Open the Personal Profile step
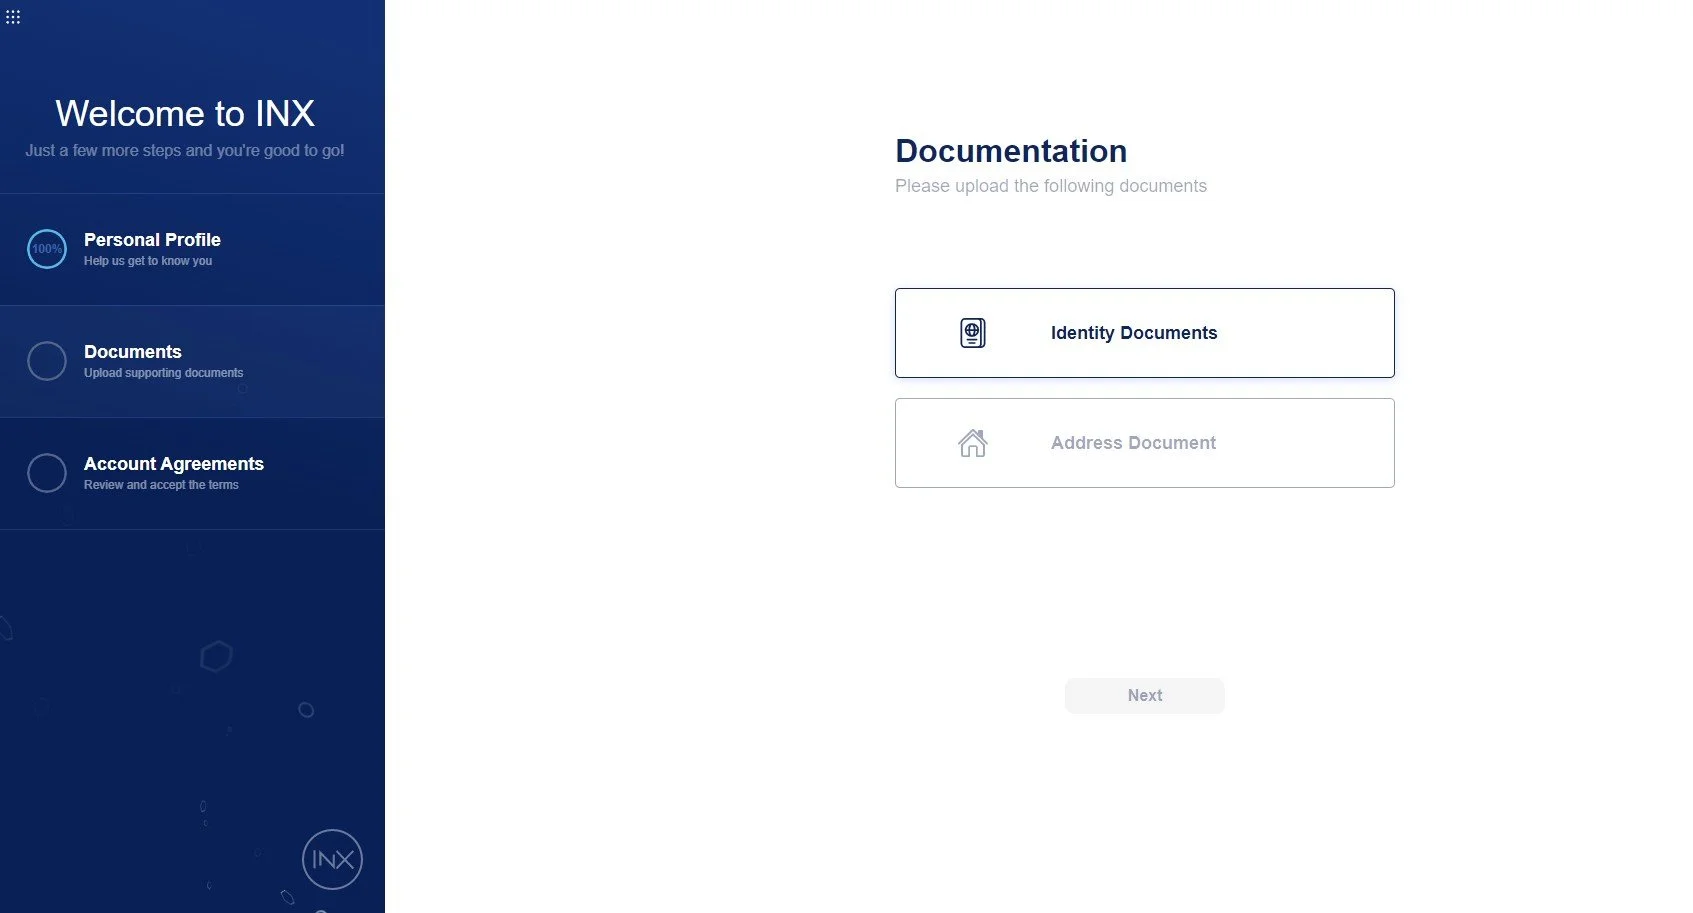The image size is (1693, 913). (x=192, y=249)
